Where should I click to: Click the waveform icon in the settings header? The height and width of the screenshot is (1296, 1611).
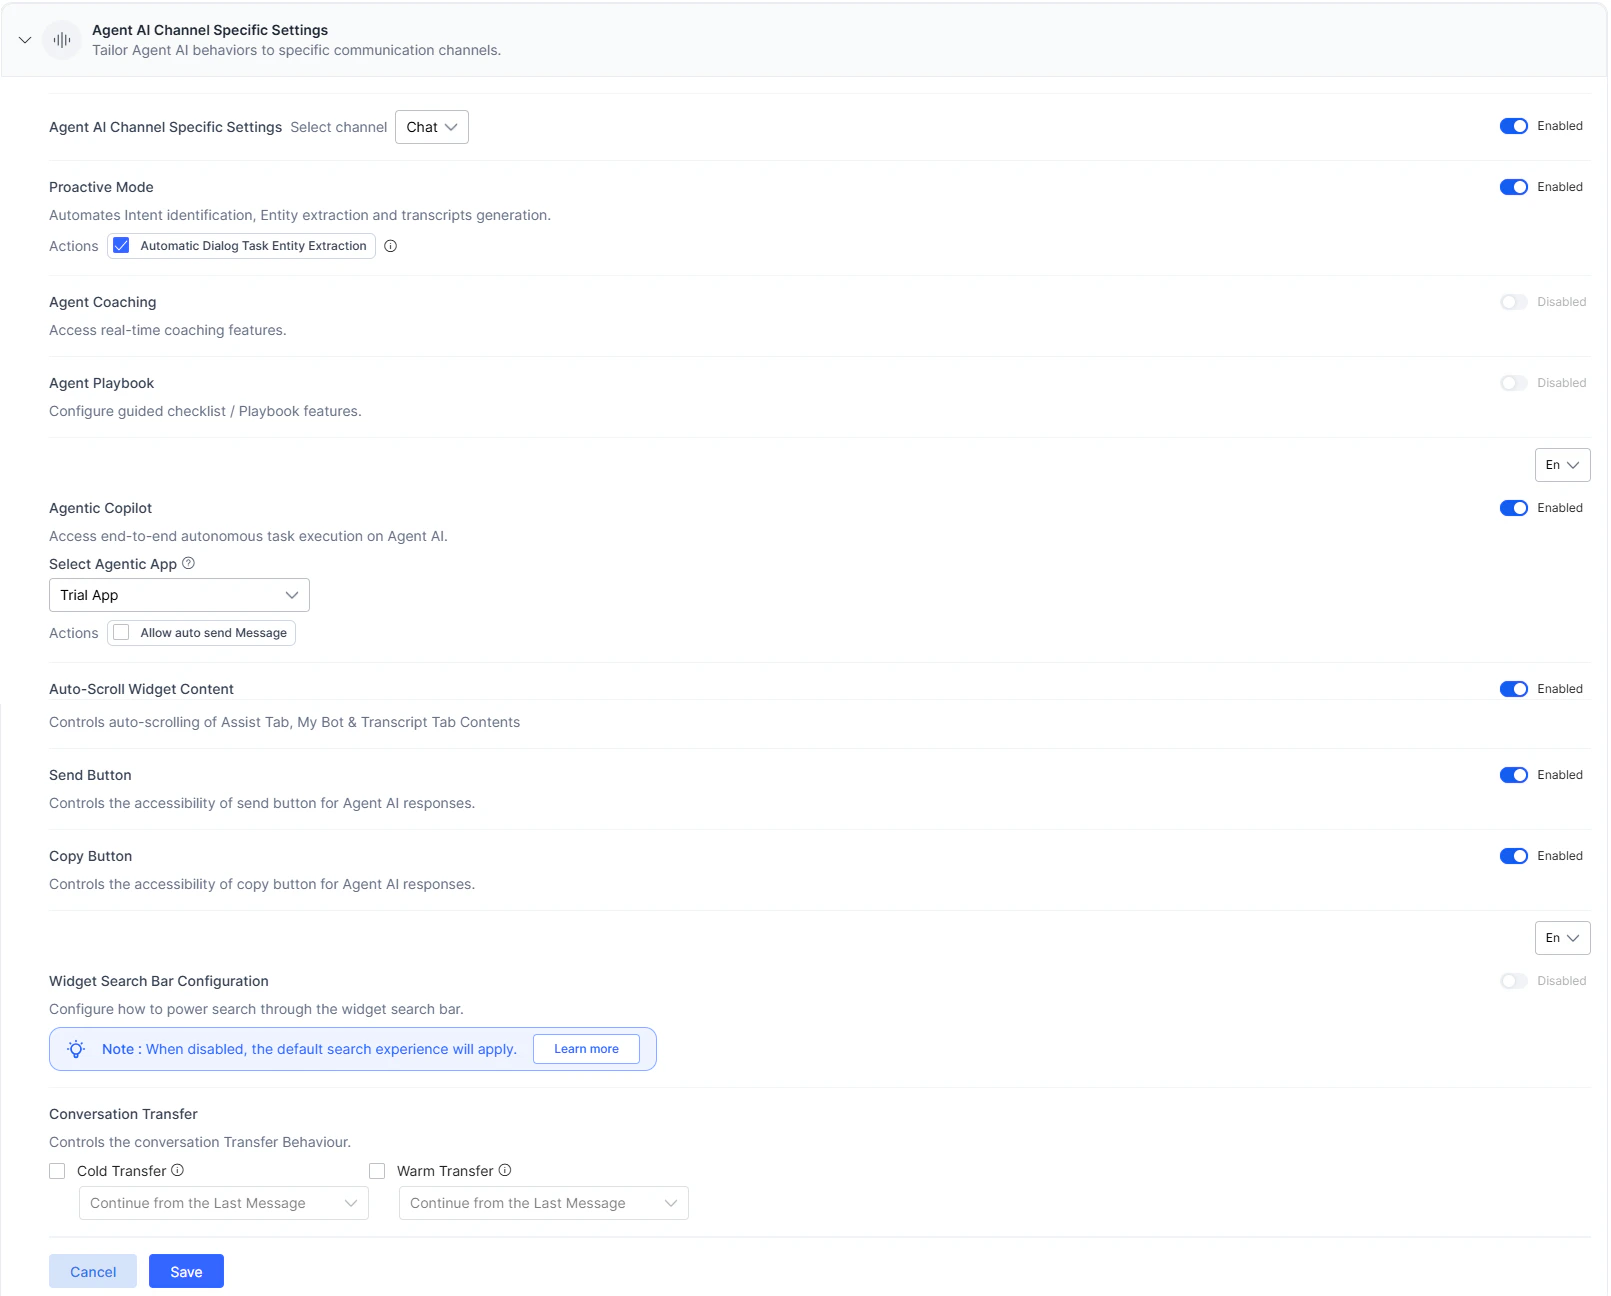pyautogui.click(x=61, y=40)
